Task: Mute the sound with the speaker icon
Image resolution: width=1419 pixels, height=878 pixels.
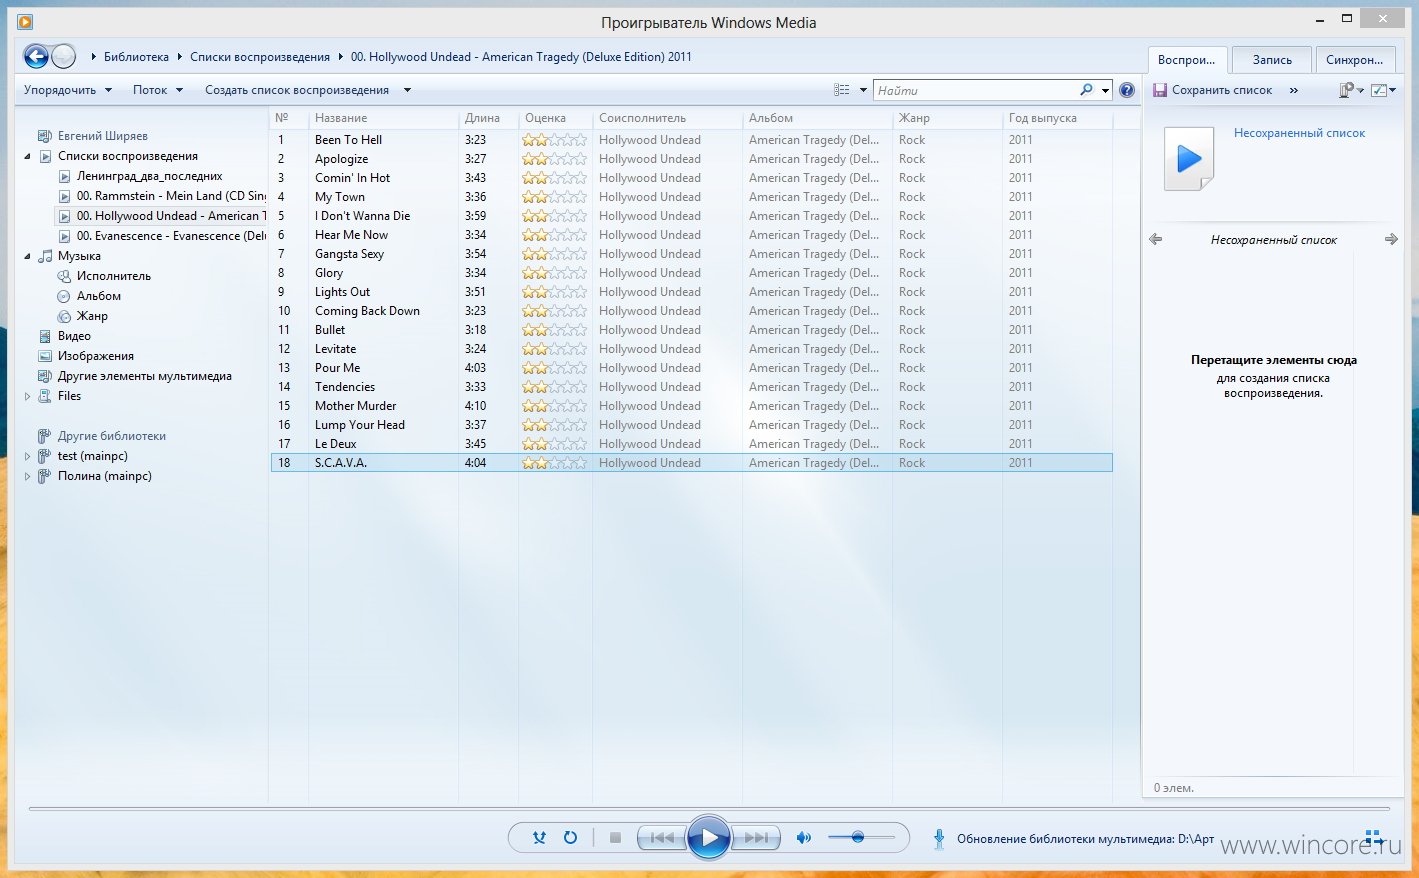Action: coord(803,838)
